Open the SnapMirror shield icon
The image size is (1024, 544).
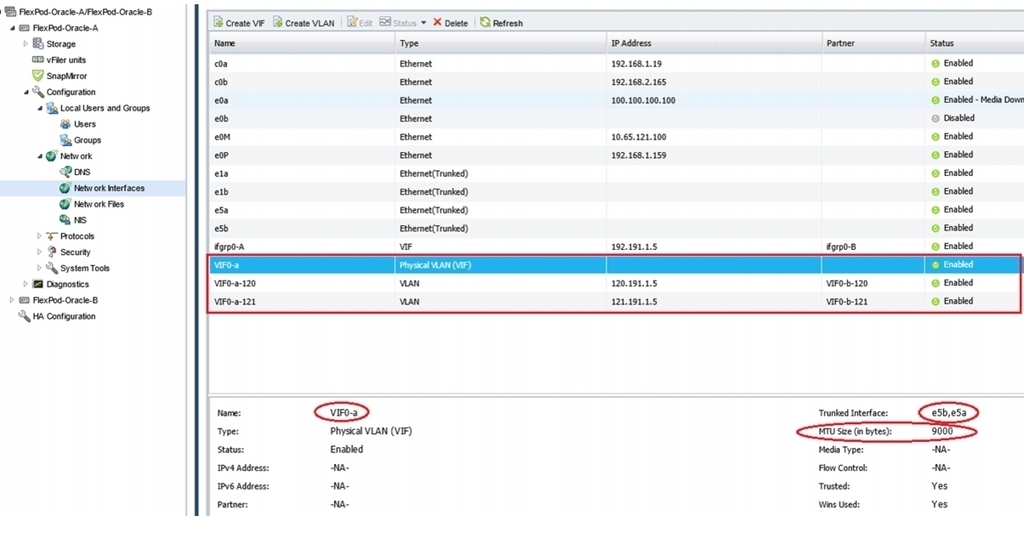point(39,76)
